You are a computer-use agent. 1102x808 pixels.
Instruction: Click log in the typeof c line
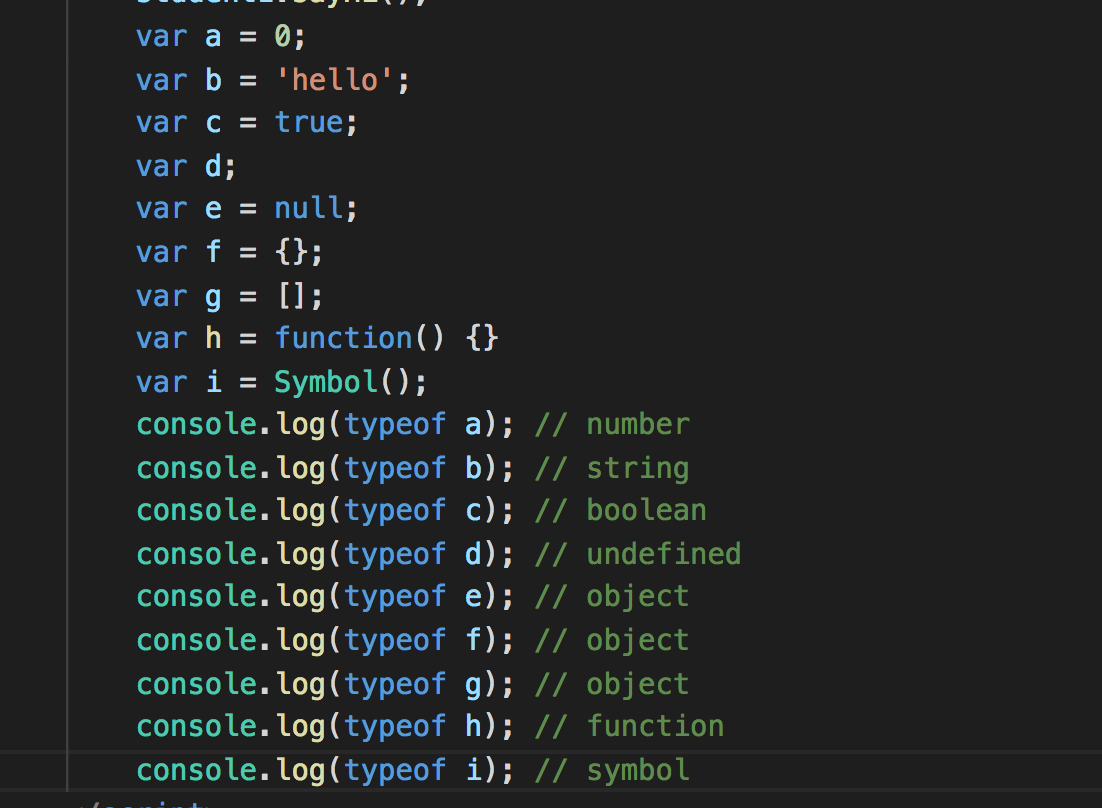click(301, 511)
